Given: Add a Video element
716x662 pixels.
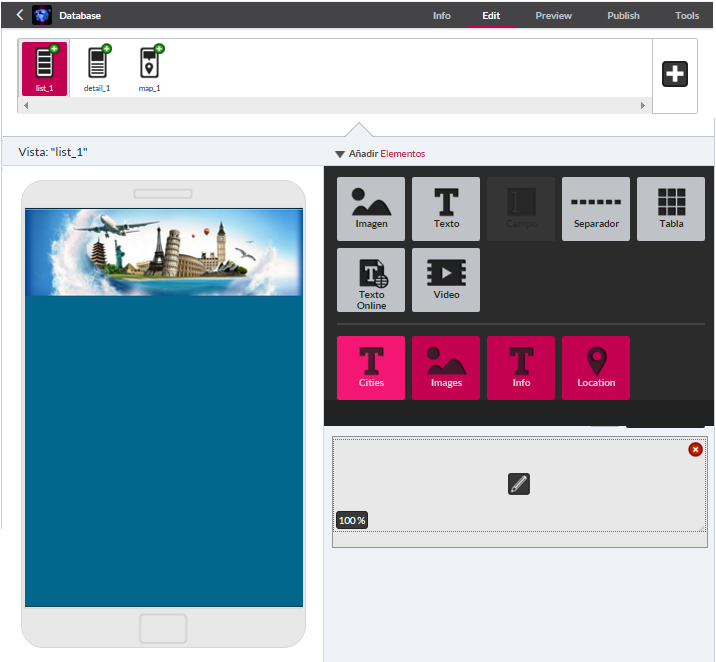Looking at the screenshot, I should point(446,280).
